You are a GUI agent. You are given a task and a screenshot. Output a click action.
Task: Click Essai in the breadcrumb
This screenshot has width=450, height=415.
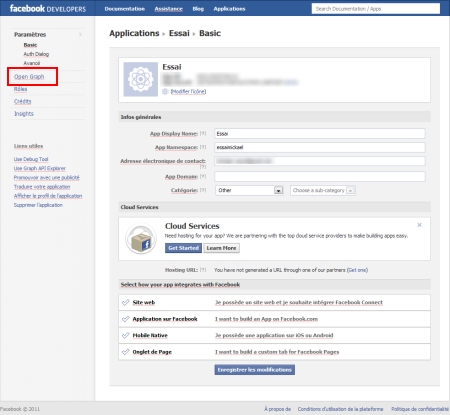179,33
